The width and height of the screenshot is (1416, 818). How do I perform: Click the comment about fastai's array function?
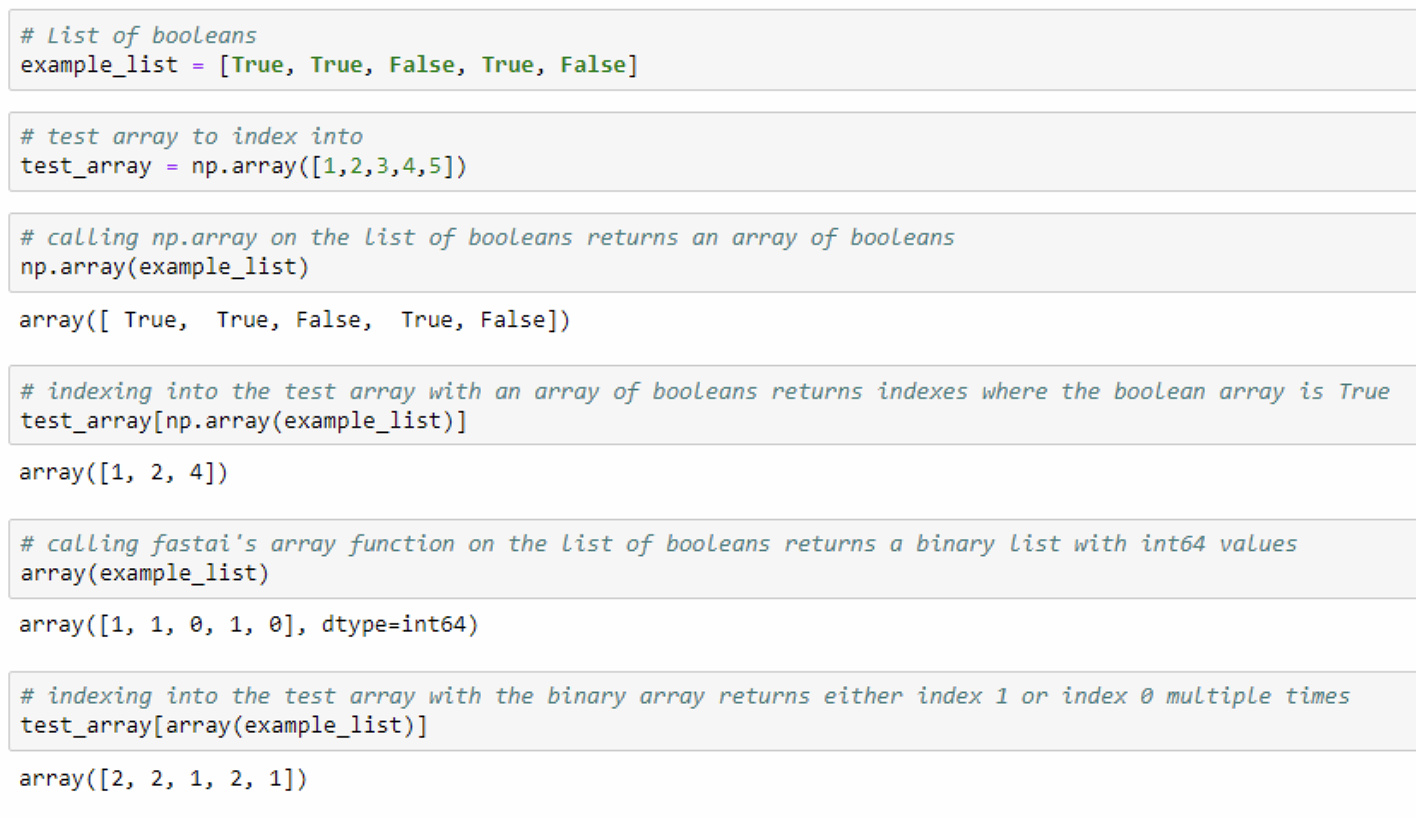coord(658,544)
